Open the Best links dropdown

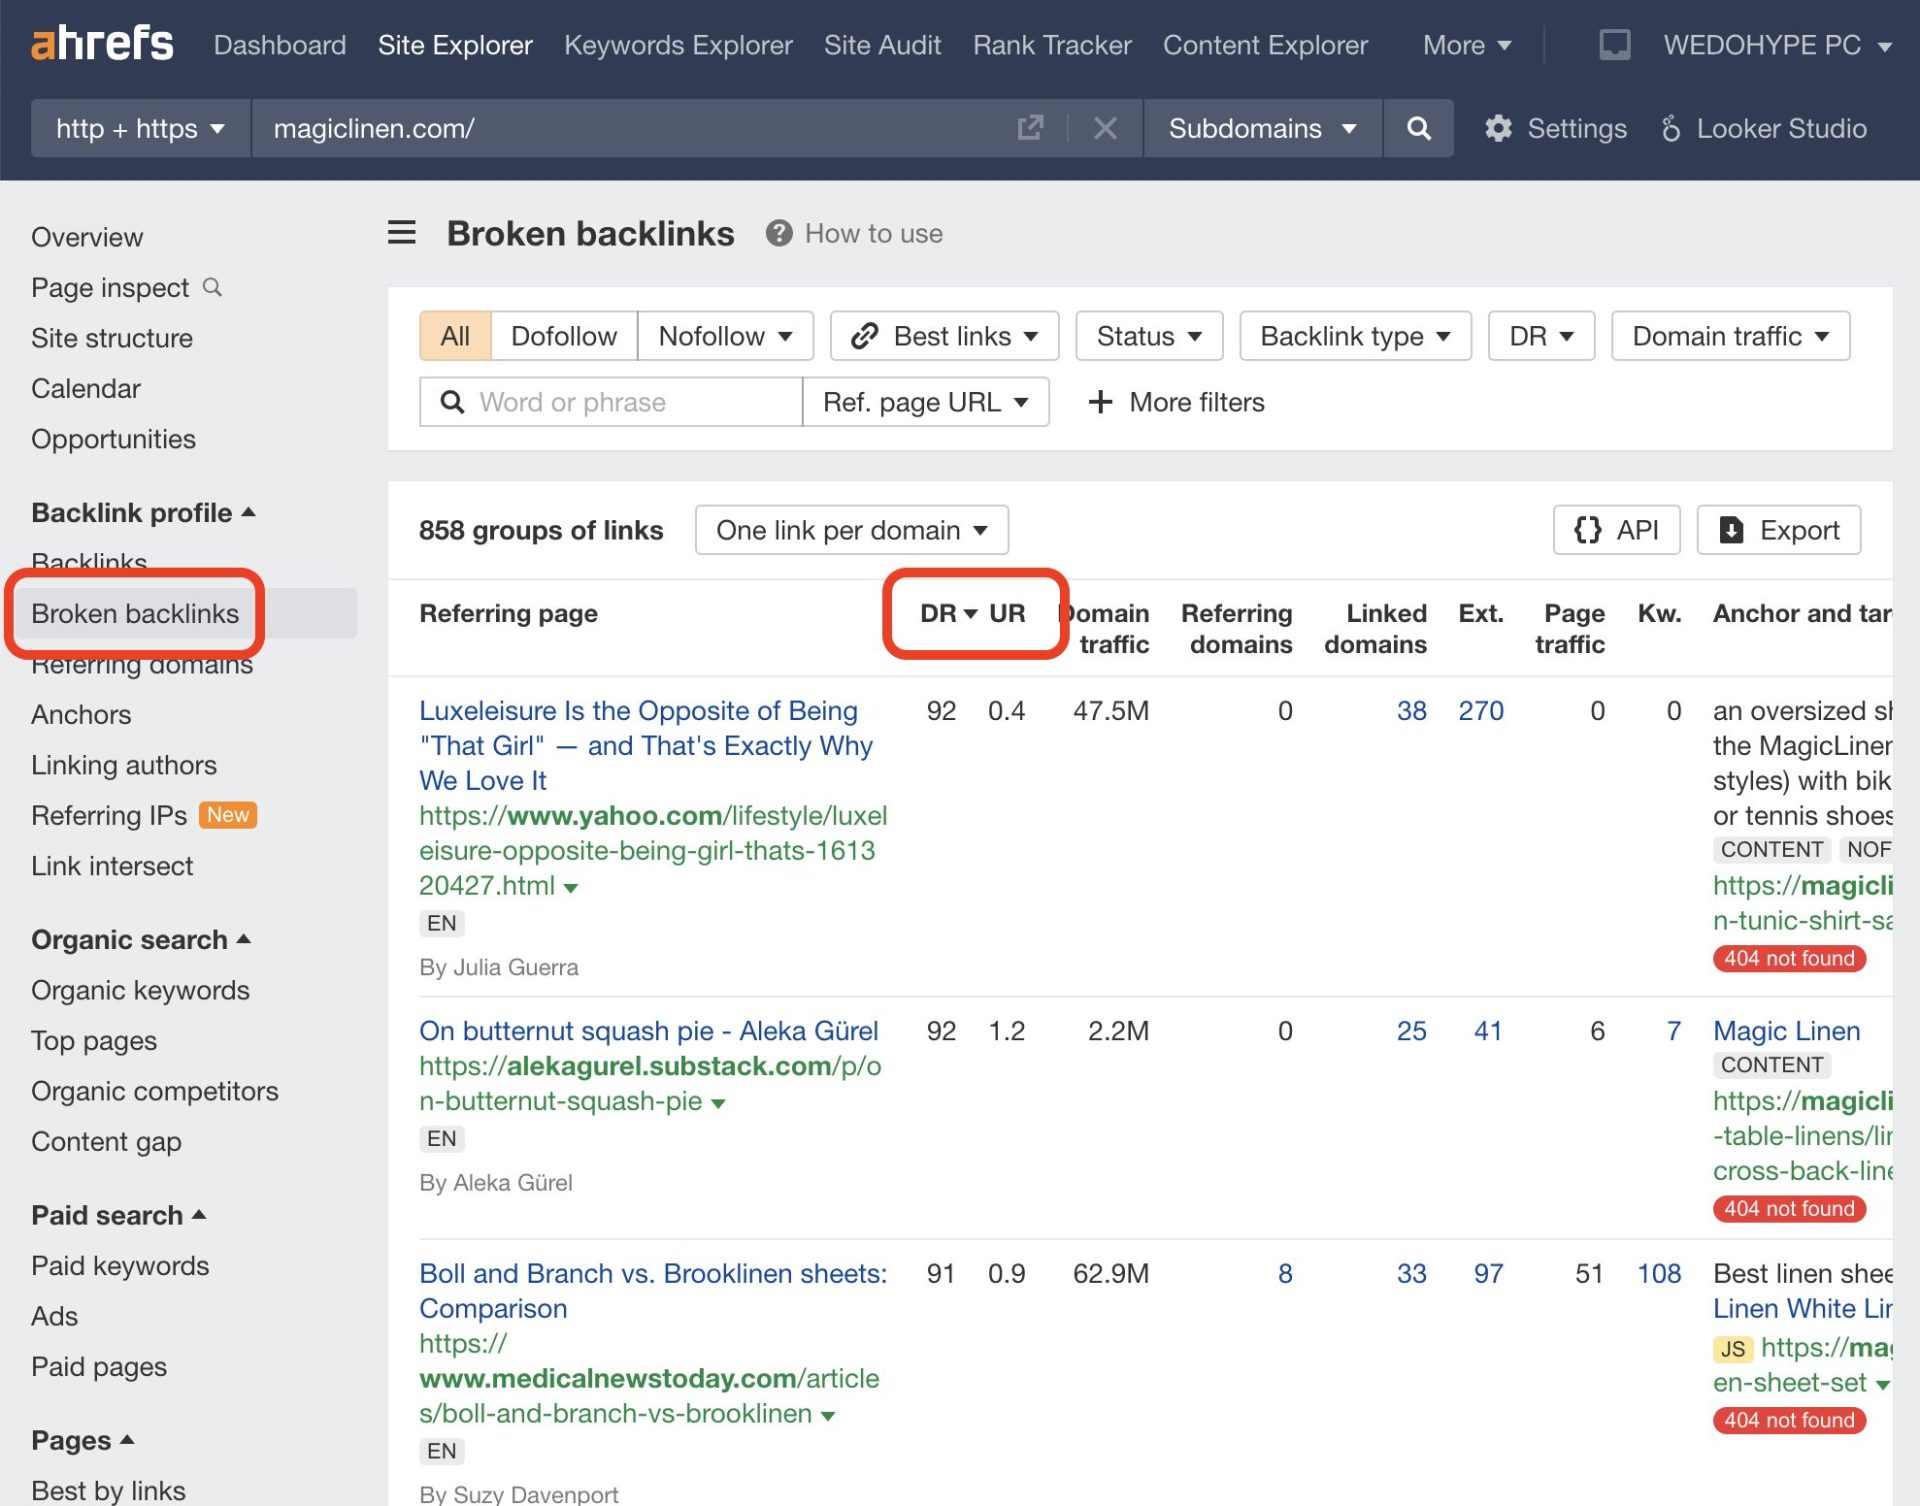(x=944, y=336)
